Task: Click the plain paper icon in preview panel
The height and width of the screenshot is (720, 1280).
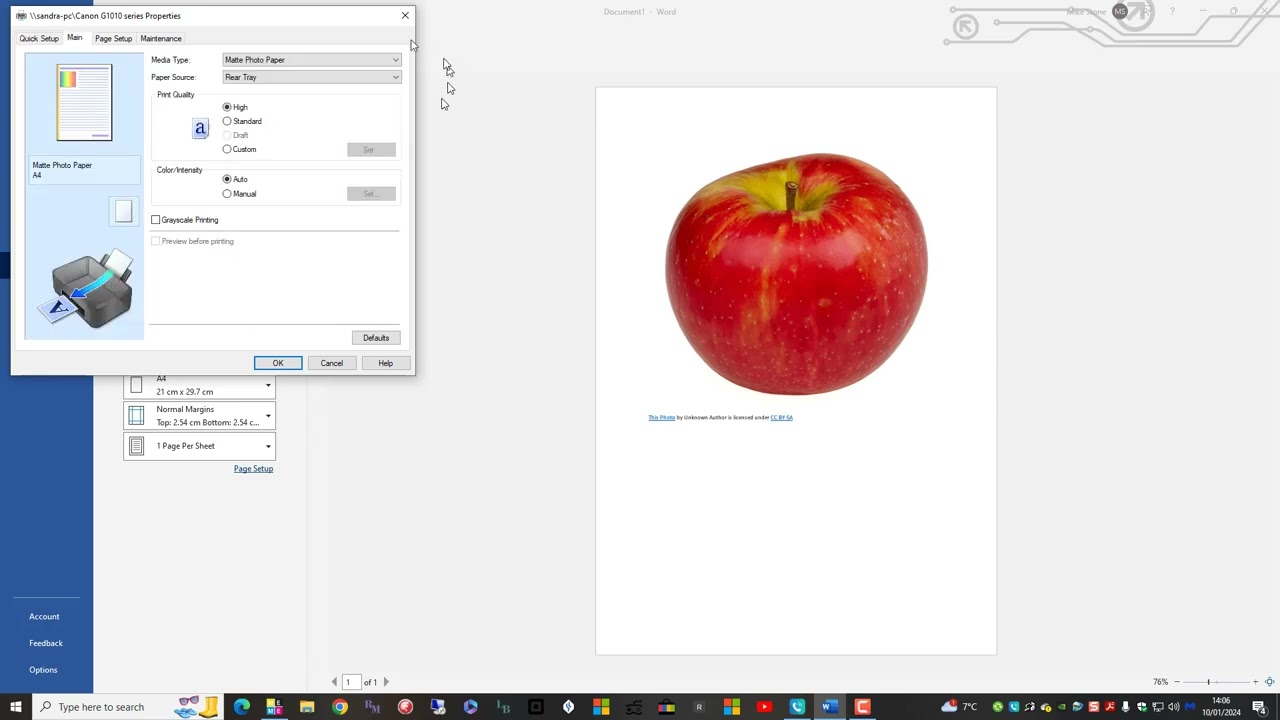Action: pos(123,211)
